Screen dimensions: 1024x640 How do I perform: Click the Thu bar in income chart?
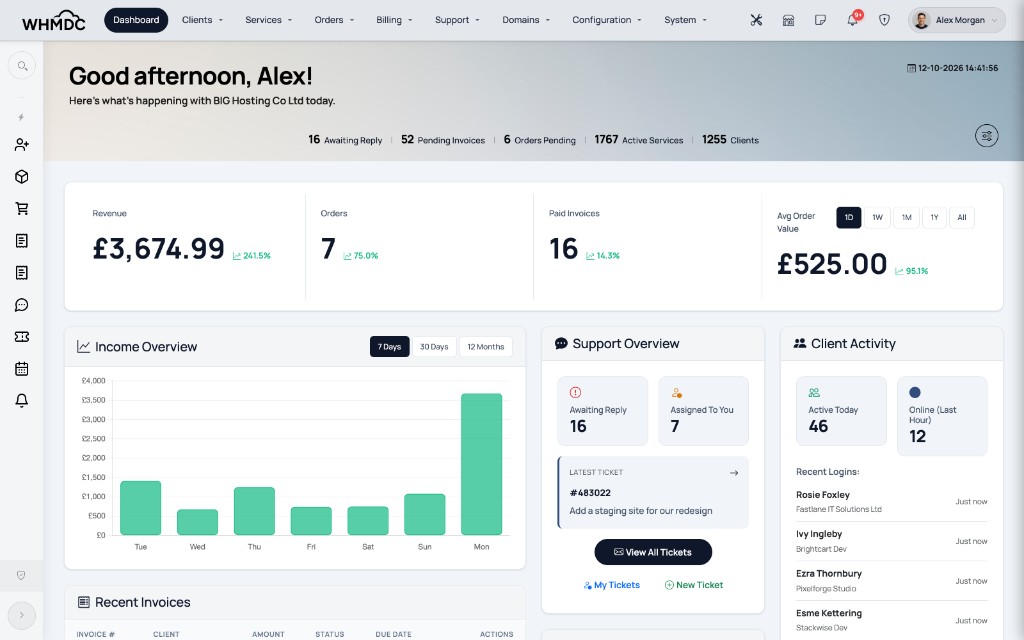click(254, 511)
